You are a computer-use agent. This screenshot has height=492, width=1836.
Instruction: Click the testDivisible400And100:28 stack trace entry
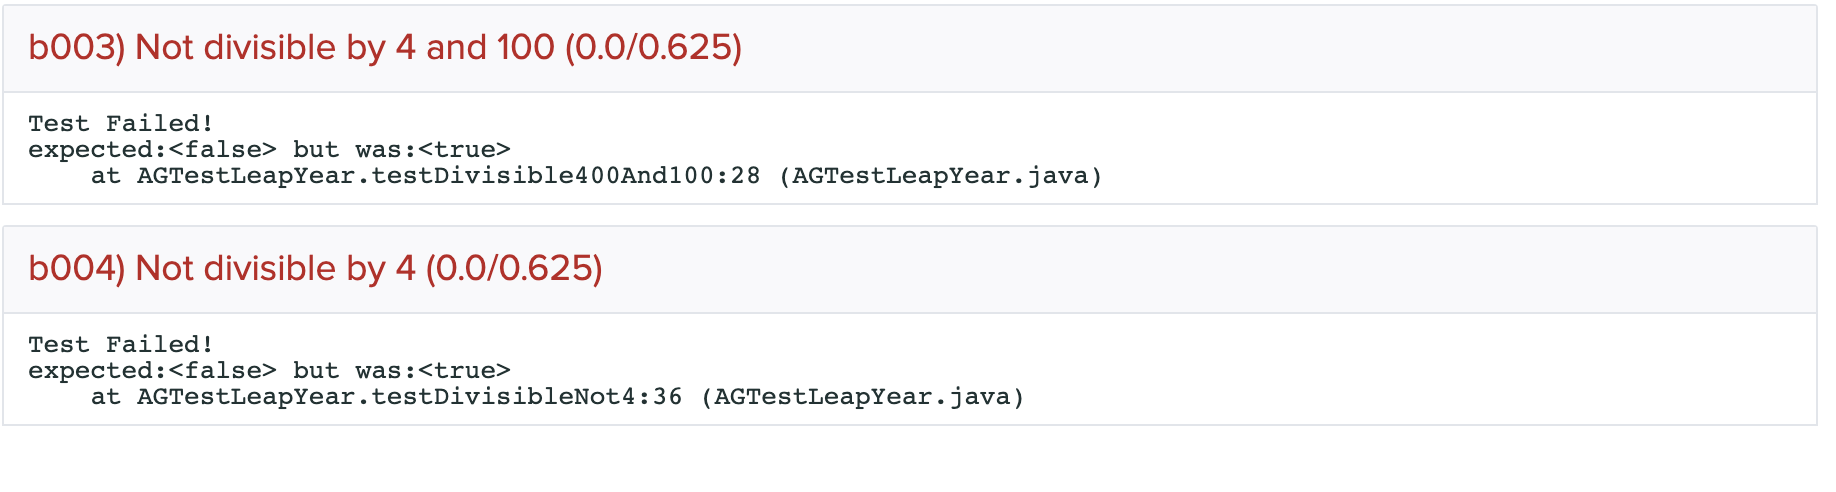coord(448,176)
